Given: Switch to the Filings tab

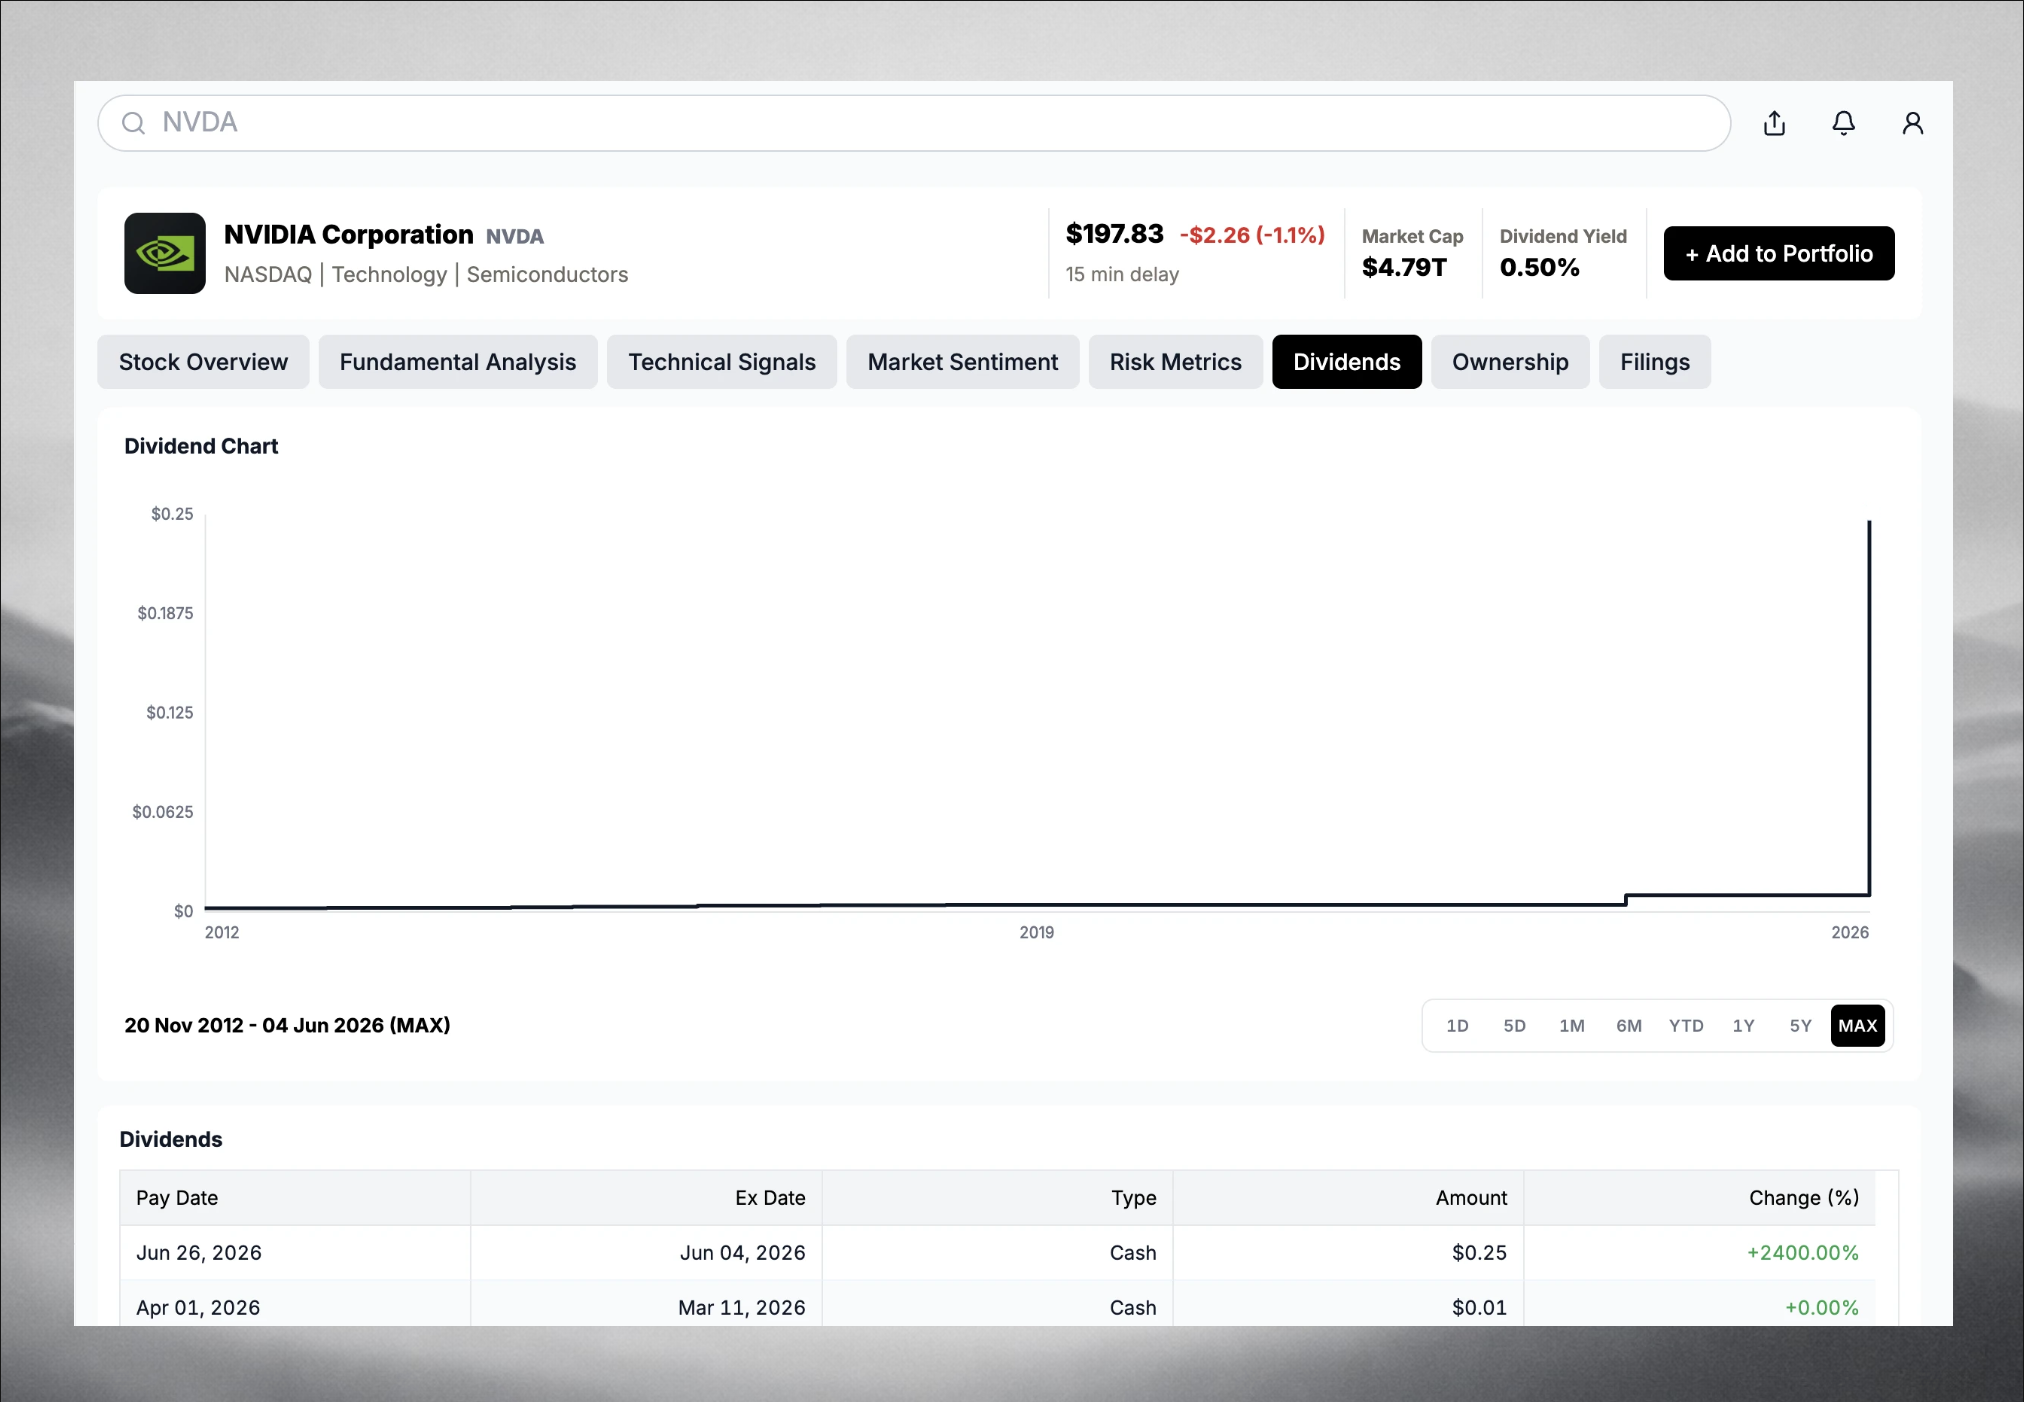Looking at the screenshot, I should [1655, 362].
